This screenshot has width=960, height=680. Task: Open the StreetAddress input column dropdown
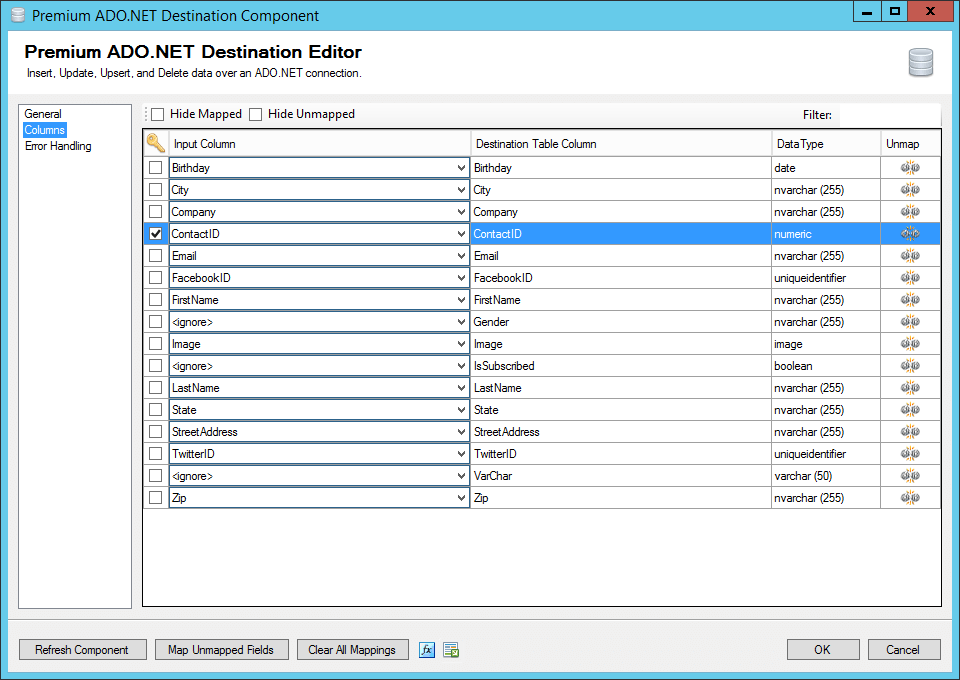pos(461,432)
